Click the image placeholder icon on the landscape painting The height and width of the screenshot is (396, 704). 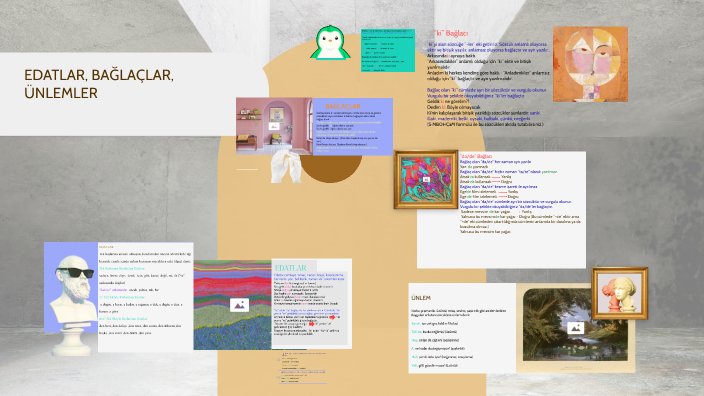pos(575,328)
